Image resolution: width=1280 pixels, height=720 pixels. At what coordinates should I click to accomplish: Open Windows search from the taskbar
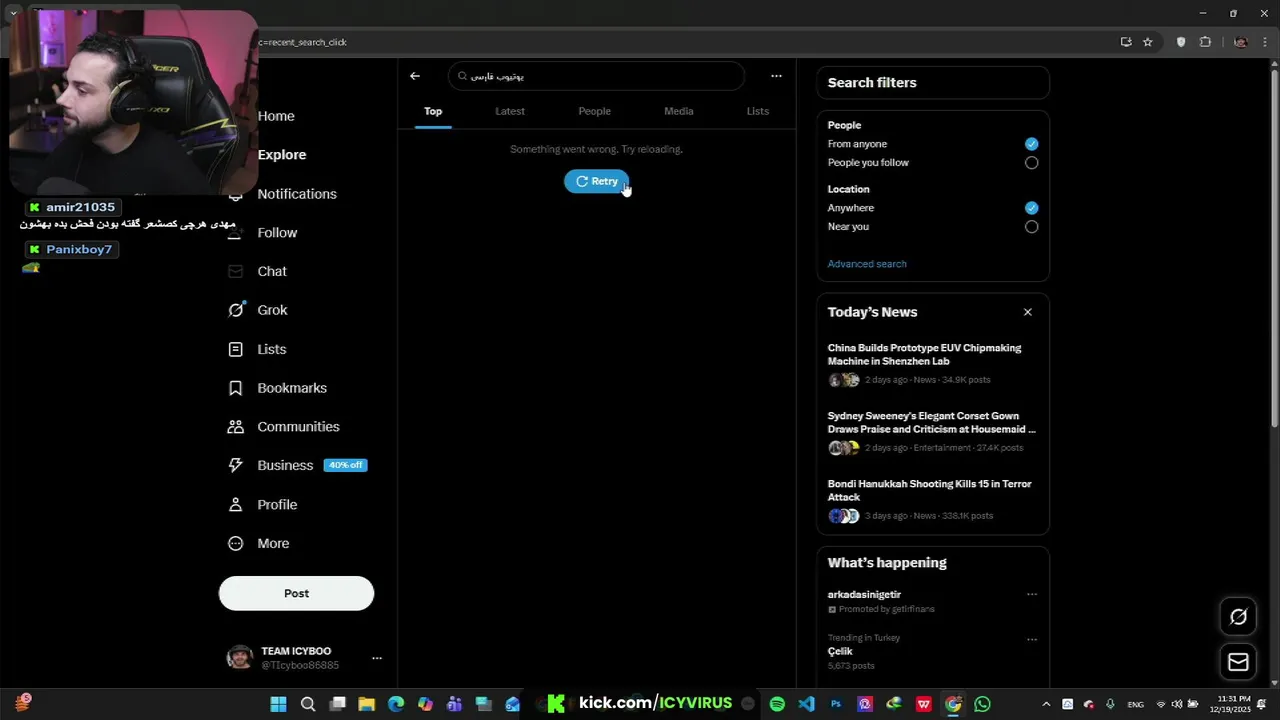pyautogui.click(x=308, y=704)
